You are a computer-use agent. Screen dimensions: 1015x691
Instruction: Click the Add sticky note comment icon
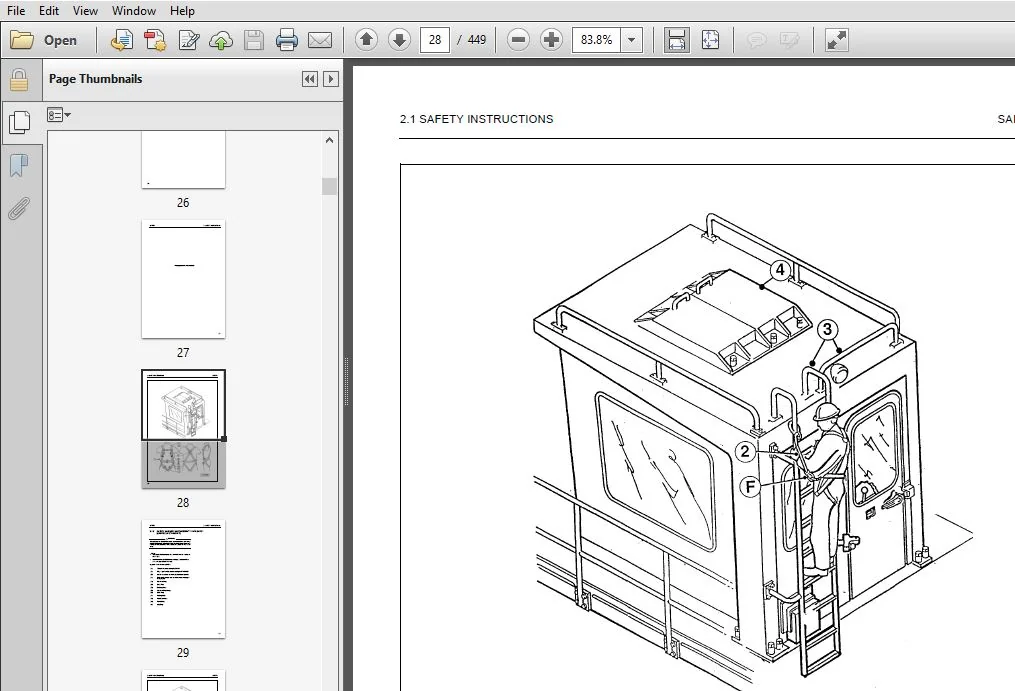[x=756, y=40]
